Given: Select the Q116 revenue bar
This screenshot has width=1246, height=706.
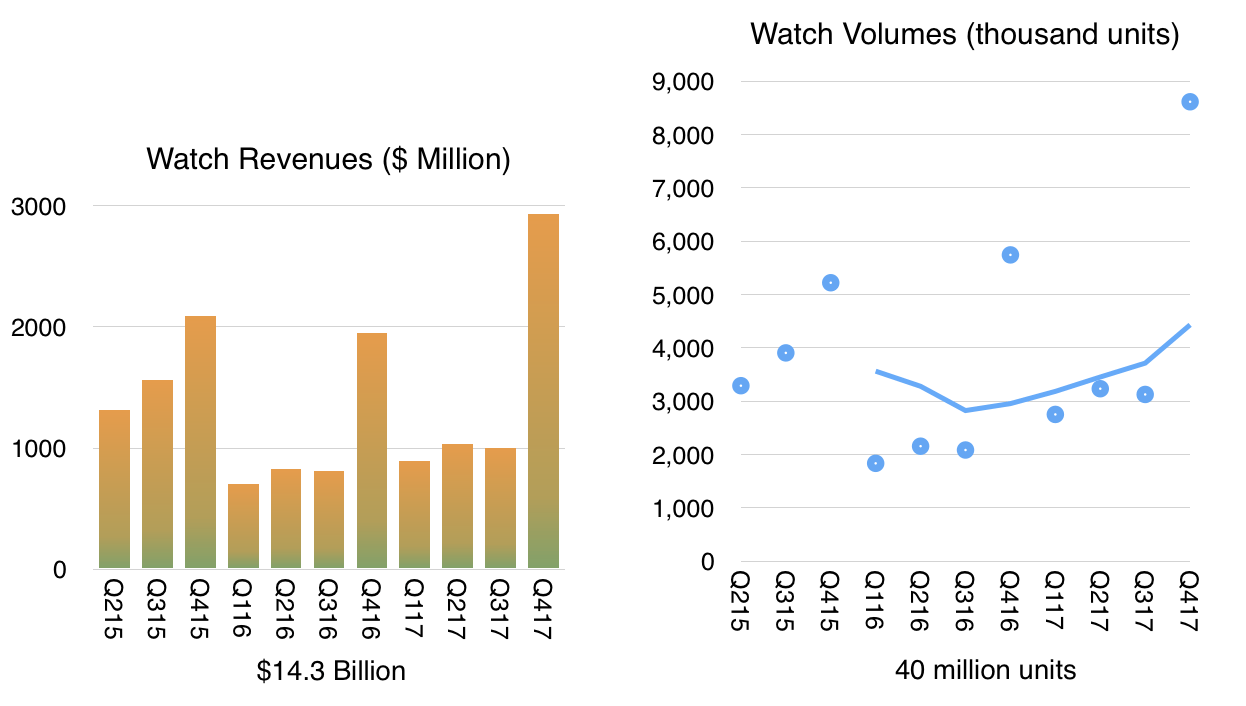Looking at the screenshot, I should (x=243, y=527).
